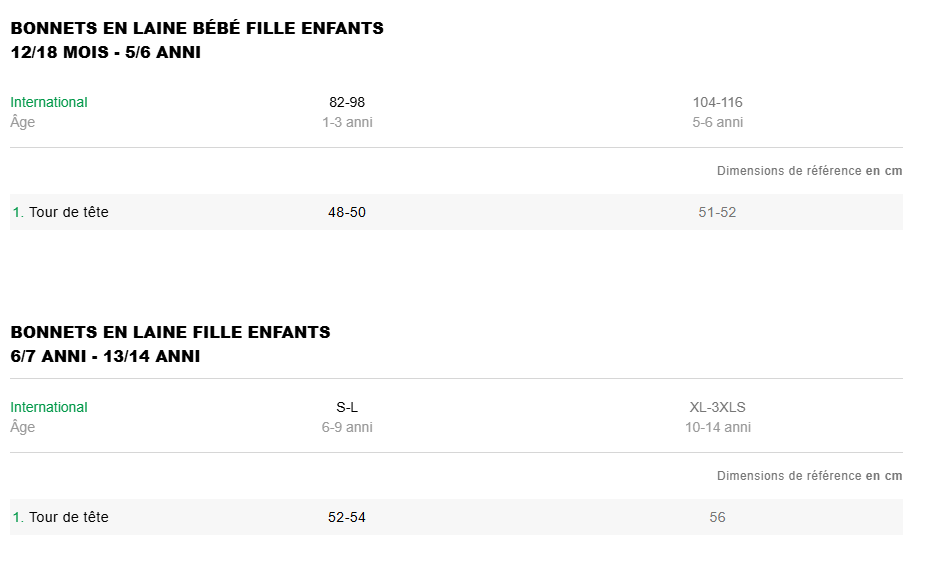Viewport: 927px width, 576px height.
Task: Click the 52-54 head circumference value
Action: 347,517
